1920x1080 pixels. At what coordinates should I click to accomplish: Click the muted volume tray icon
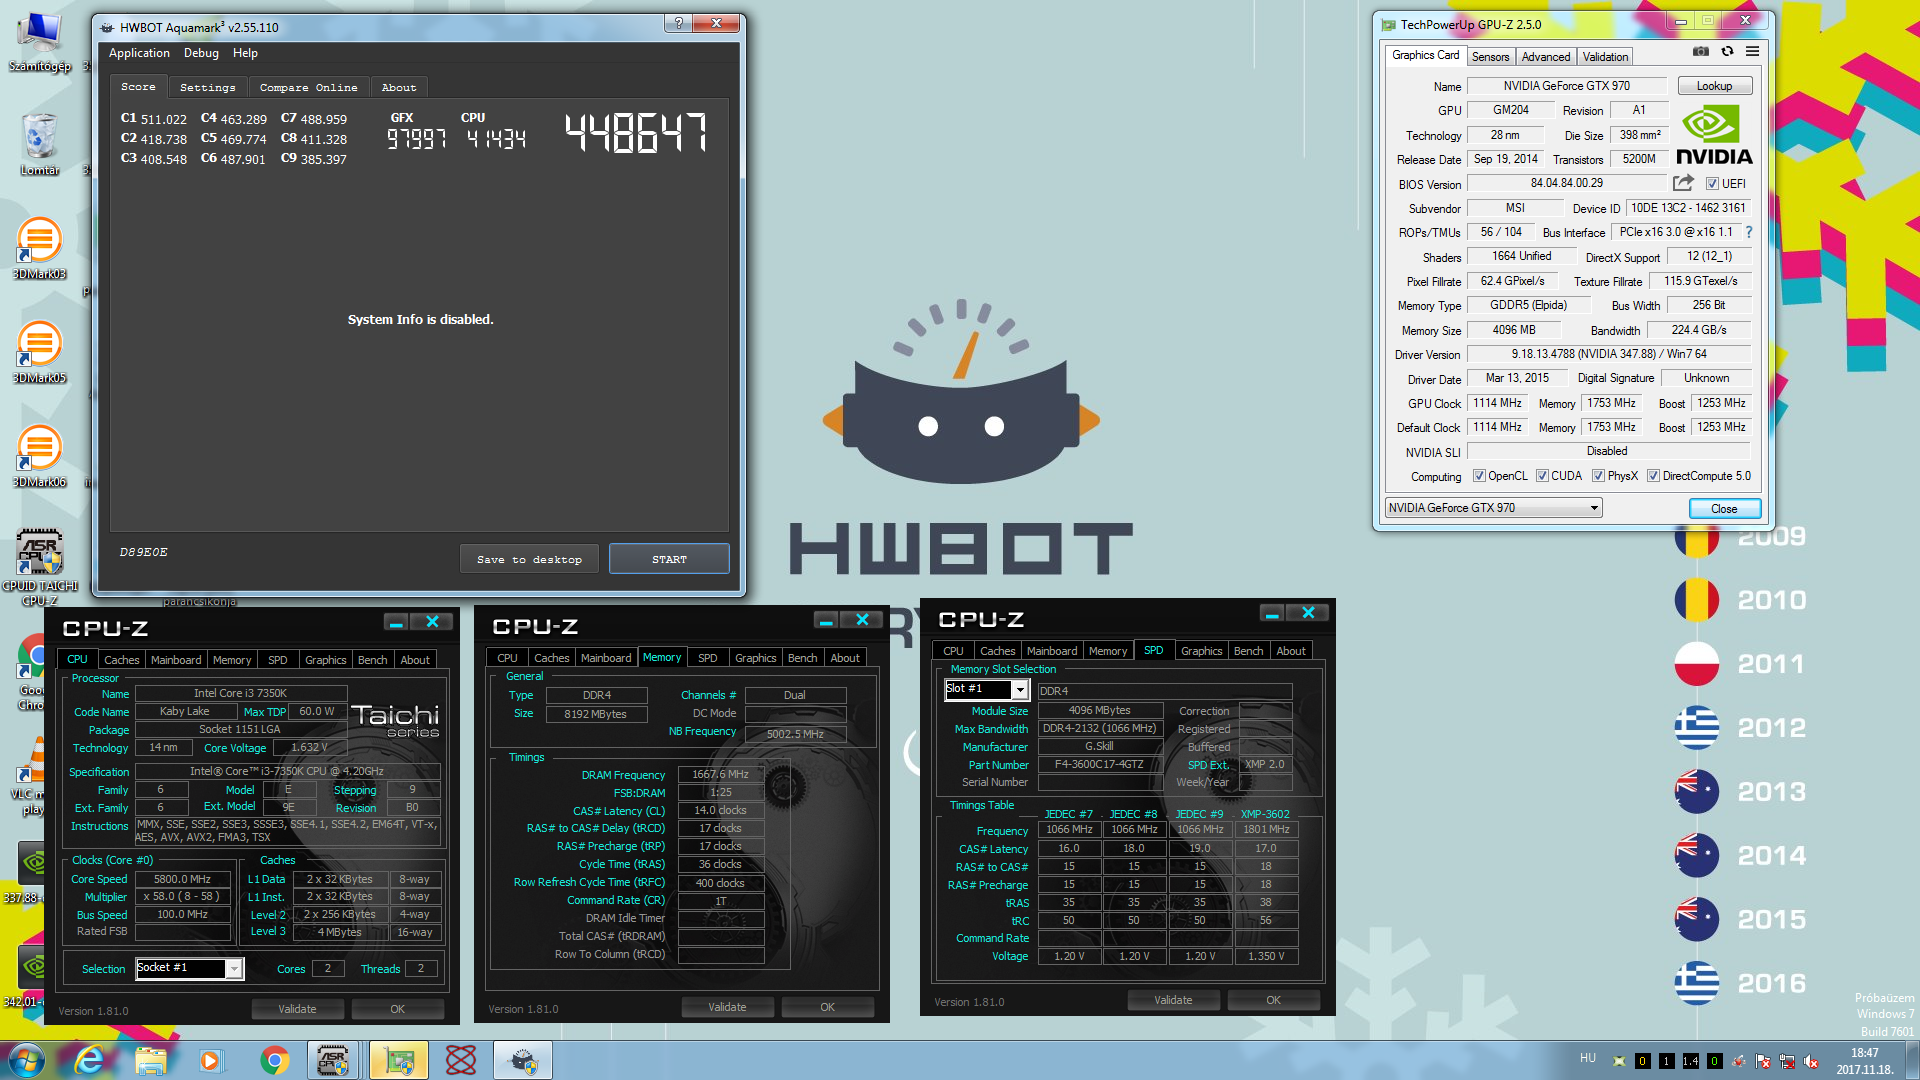tap(1811, 1061)
